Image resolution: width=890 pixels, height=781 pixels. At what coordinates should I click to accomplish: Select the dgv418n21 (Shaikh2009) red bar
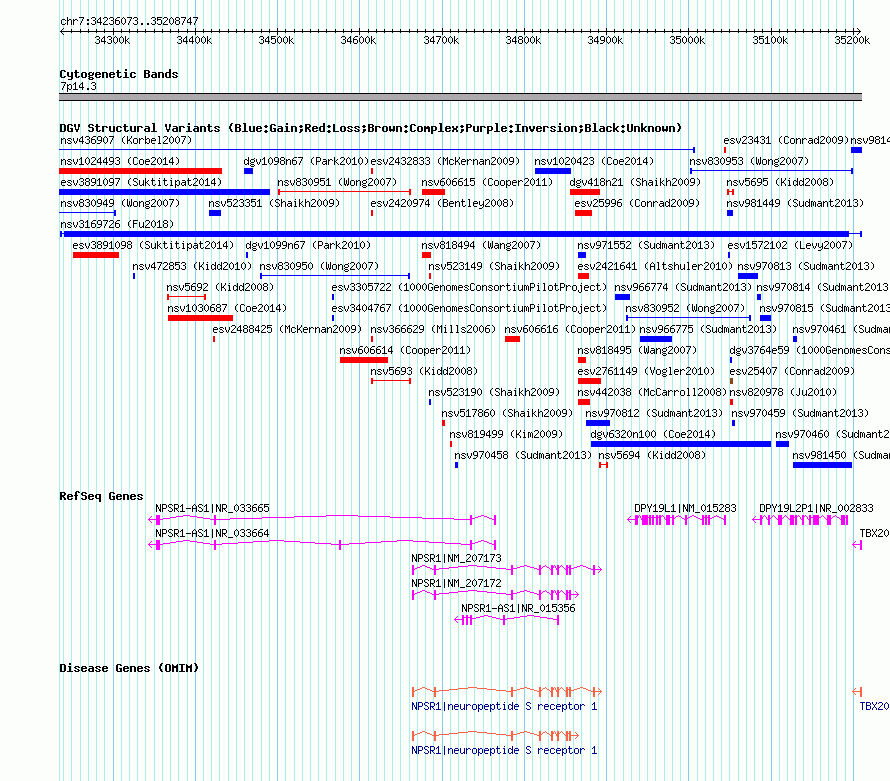585,192
